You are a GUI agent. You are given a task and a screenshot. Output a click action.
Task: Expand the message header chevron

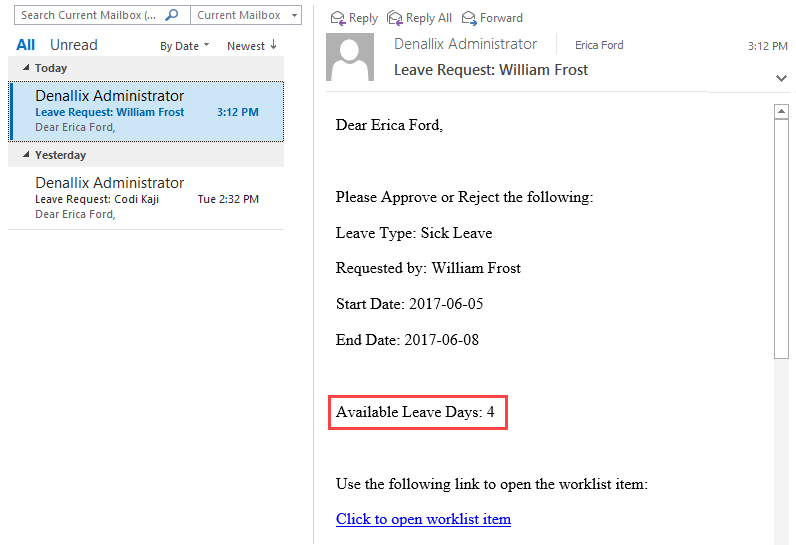tap(781, 78)
